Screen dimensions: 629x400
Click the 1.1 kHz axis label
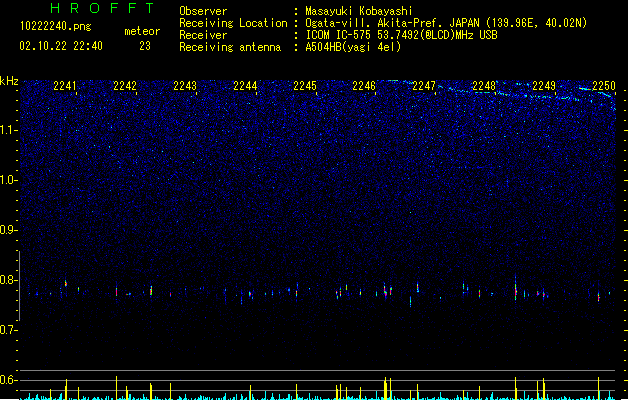8,130
